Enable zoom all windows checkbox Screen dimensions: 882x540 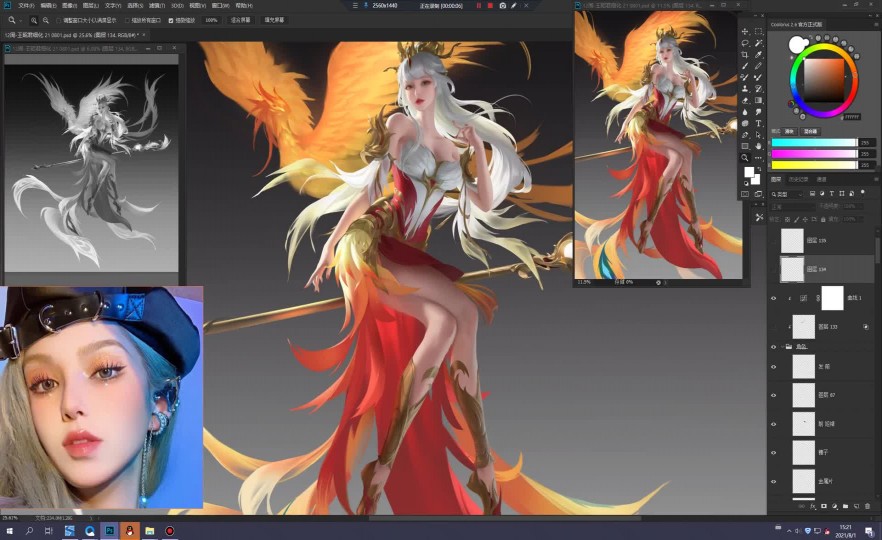point(127,20)
